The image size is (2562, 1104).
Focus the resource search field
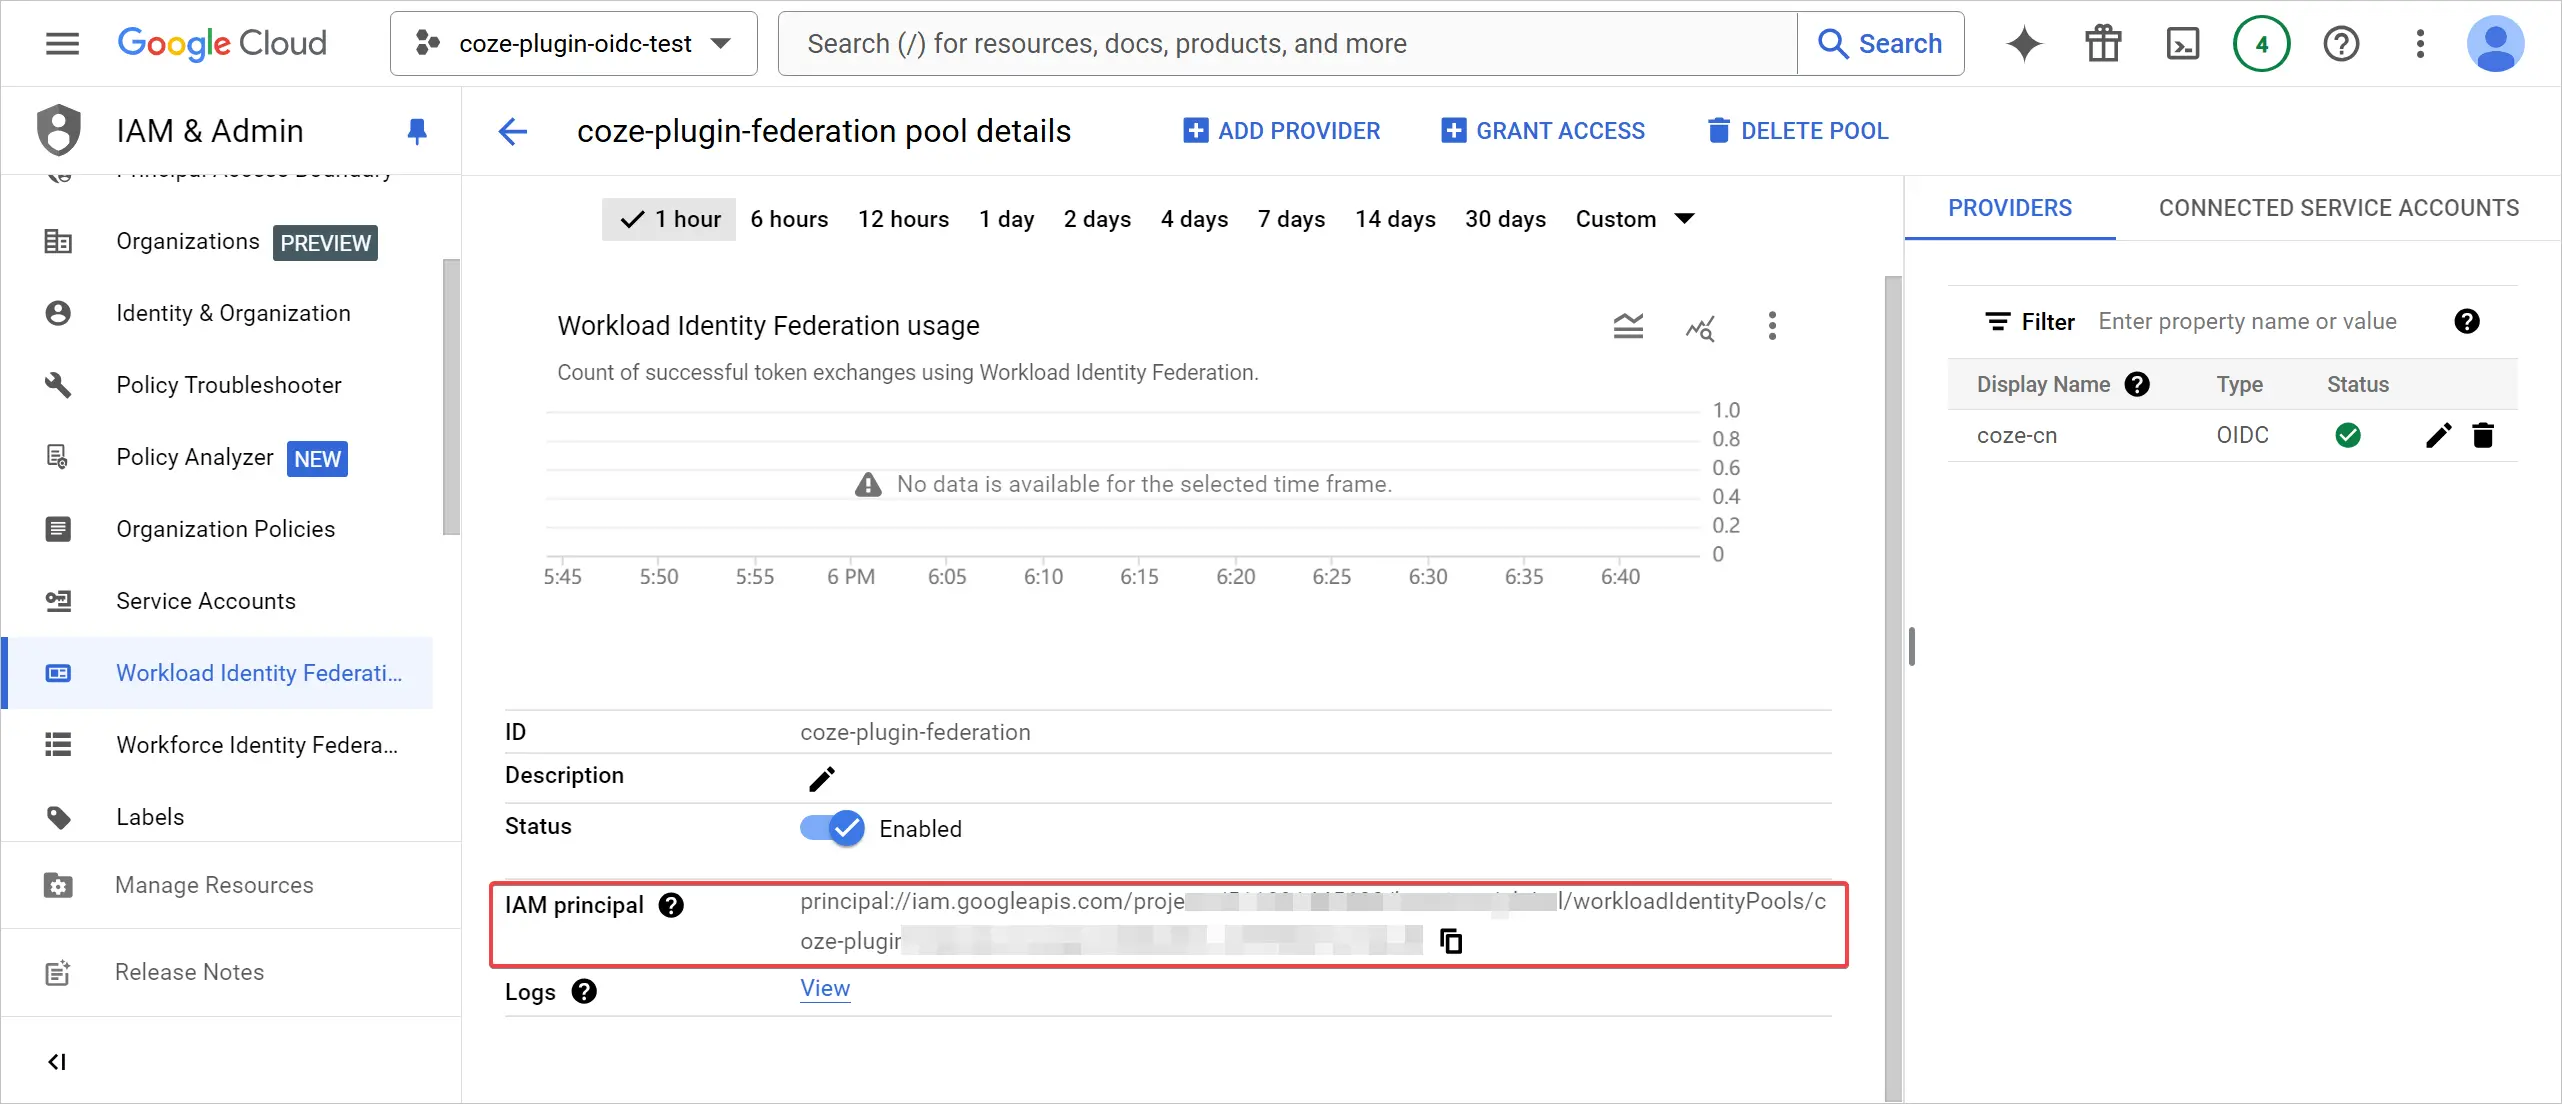[1288, 44]
